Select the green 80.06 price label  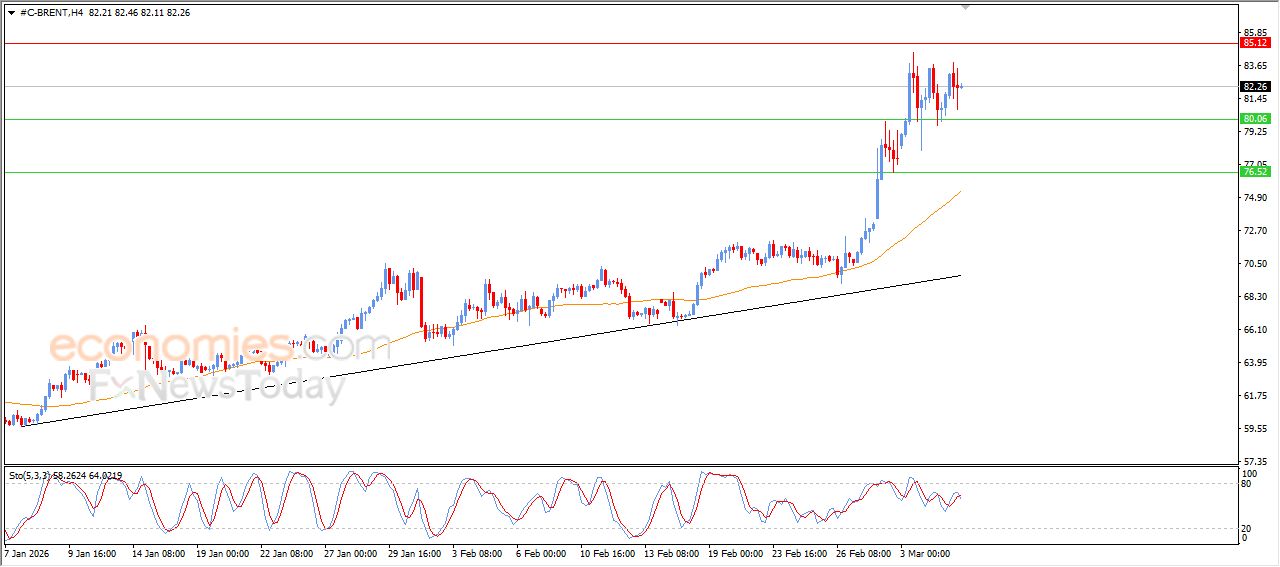pos(1254,119)
